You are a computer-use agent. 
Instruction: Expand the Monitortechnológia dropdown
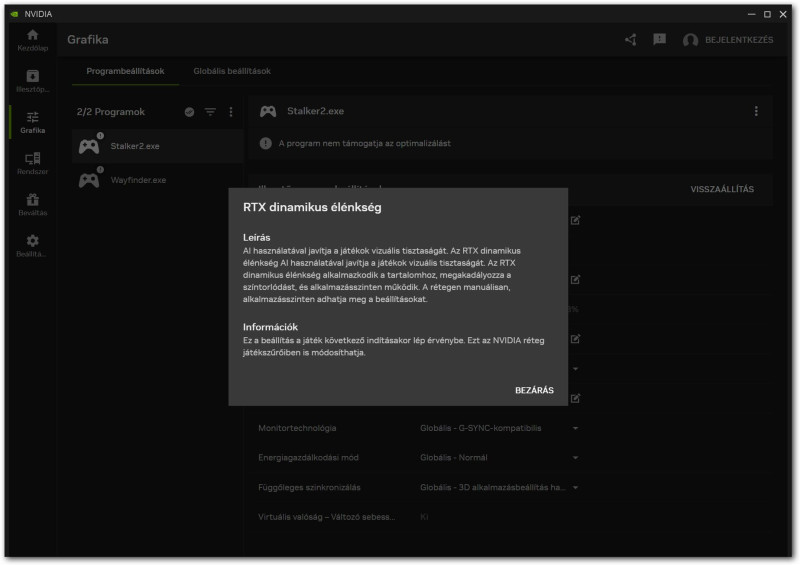576,428
